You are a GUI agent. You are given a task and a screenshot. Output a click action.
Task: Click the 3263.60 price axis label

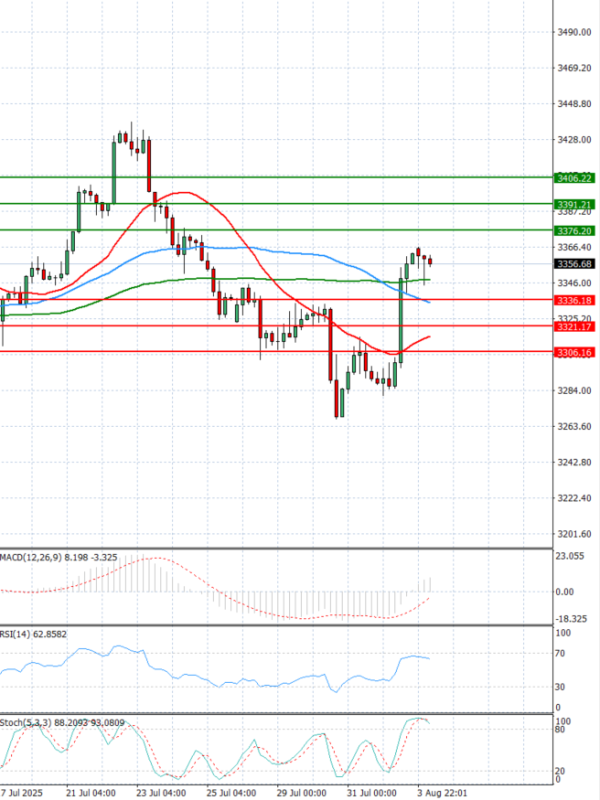[574, 427]
